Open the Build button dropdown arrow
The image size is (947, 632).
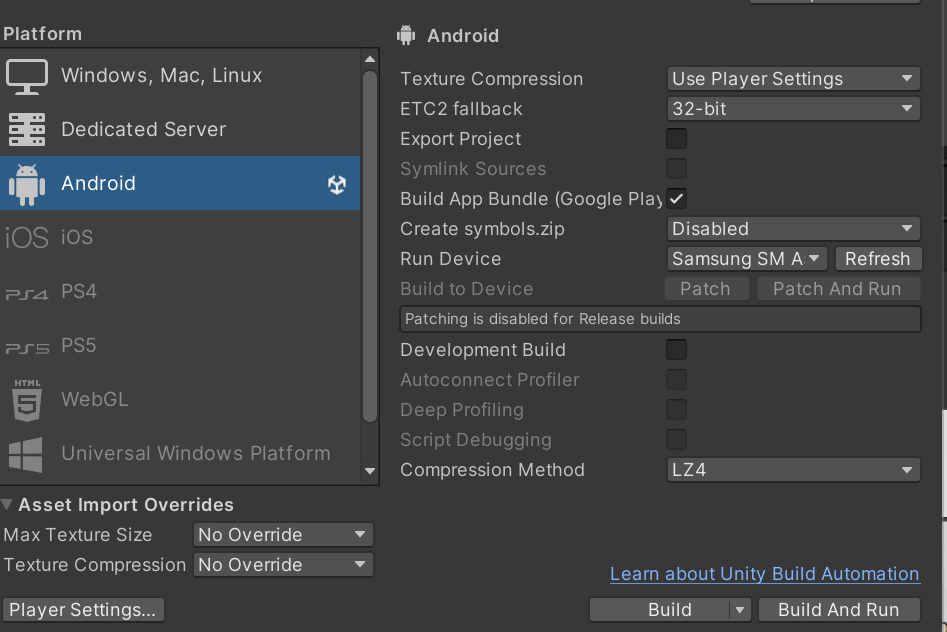point(740,610)
